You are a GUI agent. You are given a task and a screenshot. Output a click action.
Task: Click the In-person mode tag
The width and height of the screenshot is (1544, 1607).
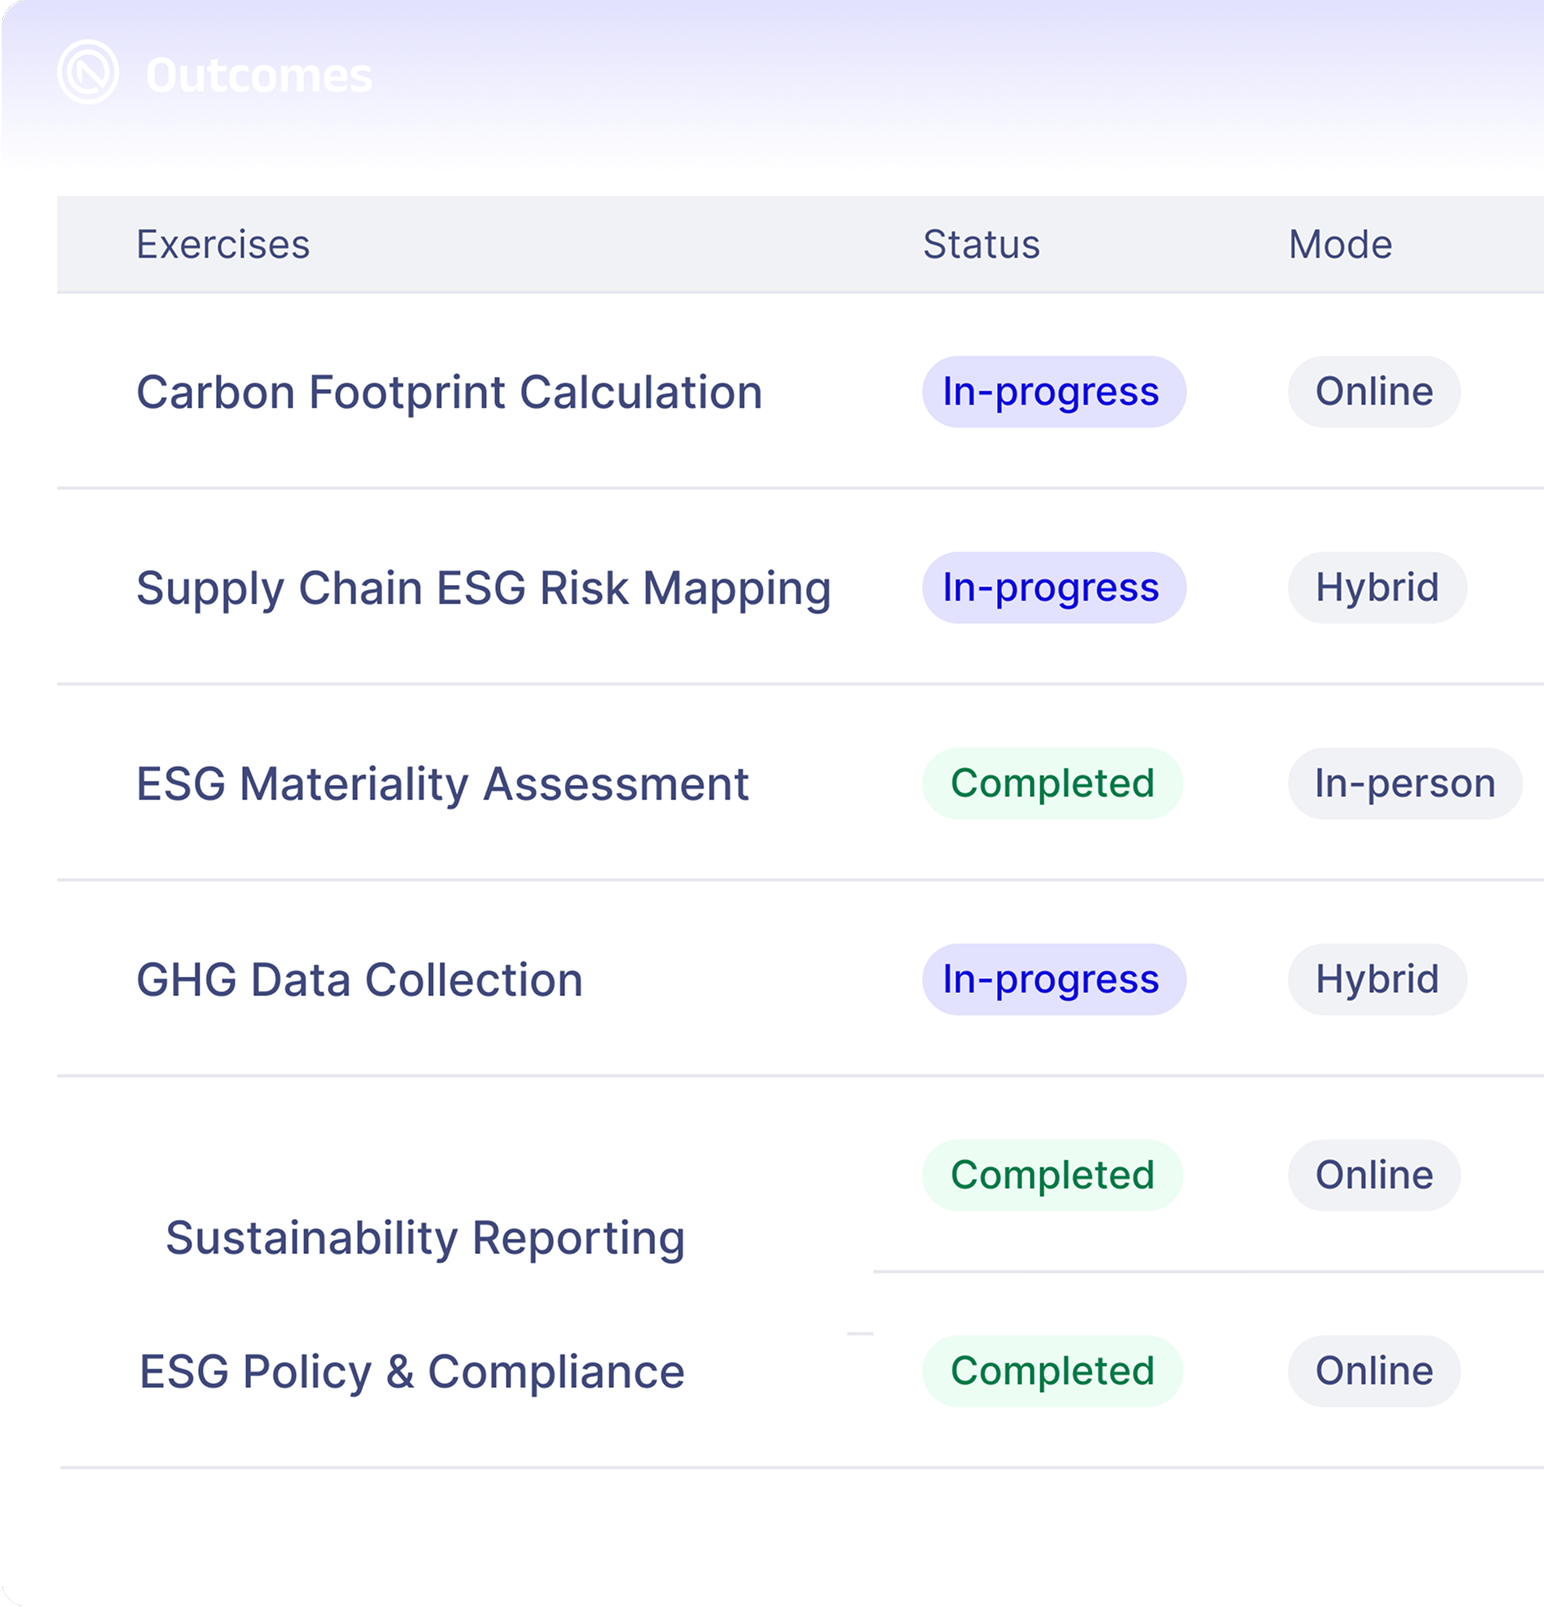(1405, 784)
